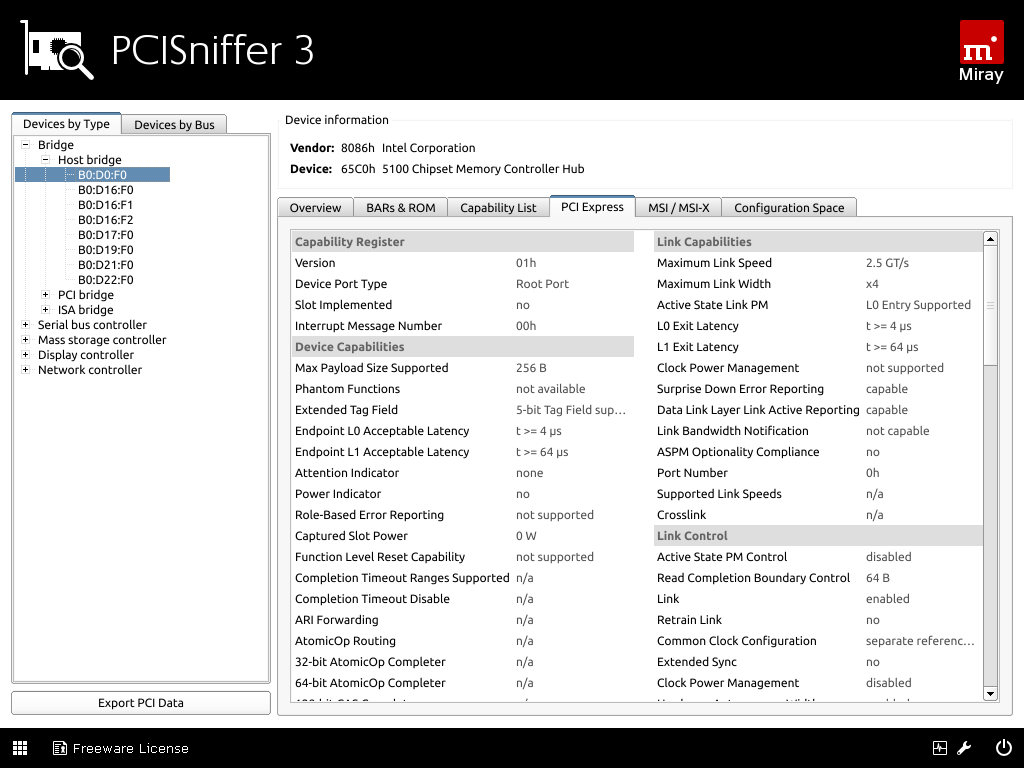Expand the Network controller node

pos(25,370)
